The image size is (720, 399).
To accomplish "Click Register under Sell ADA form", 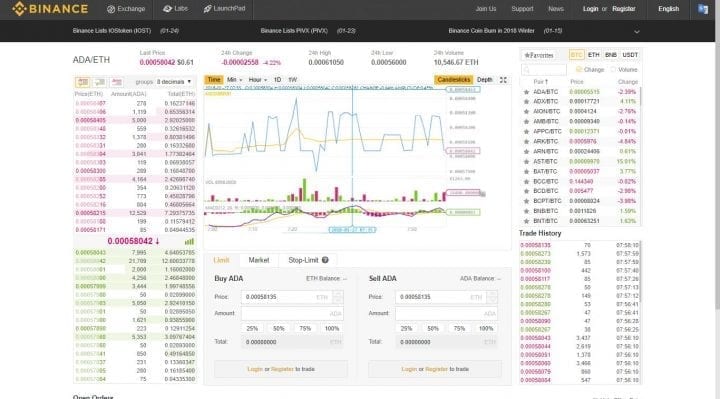I will pyautogui.click(x=436, y=369).
